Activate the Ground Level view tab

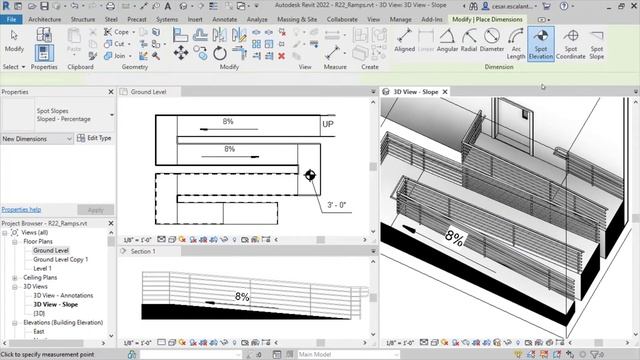click(149, 92)
